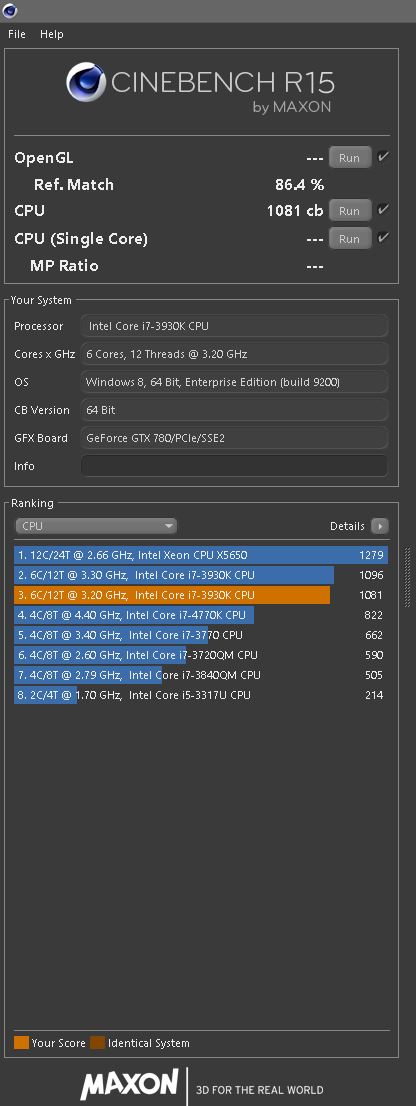Toggle the CPU (Single Core) test checkbox

click(x=383, y=238)
